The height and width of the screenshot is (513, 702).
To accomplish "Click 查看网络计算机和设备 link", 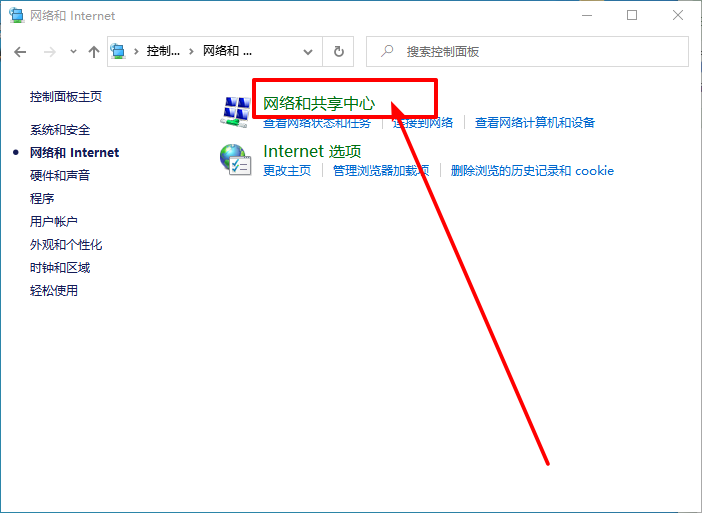I will [x=534, y=123].
